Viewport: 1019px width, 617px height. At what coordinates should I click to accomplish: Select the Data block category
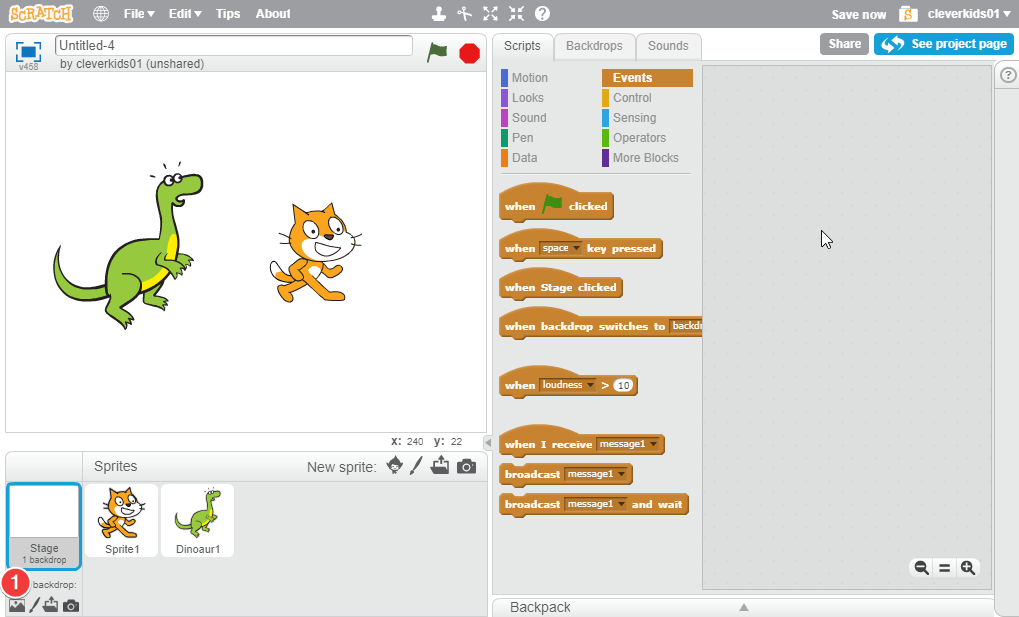(x=524, y=158)
